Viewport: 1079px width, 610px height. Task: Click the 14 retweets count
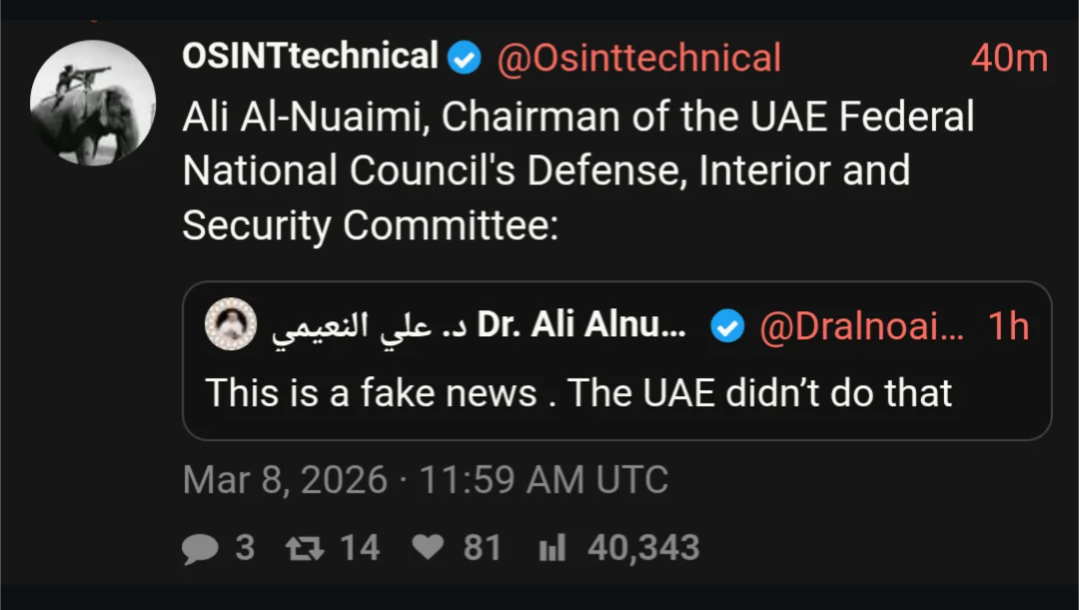pos(359,548)
